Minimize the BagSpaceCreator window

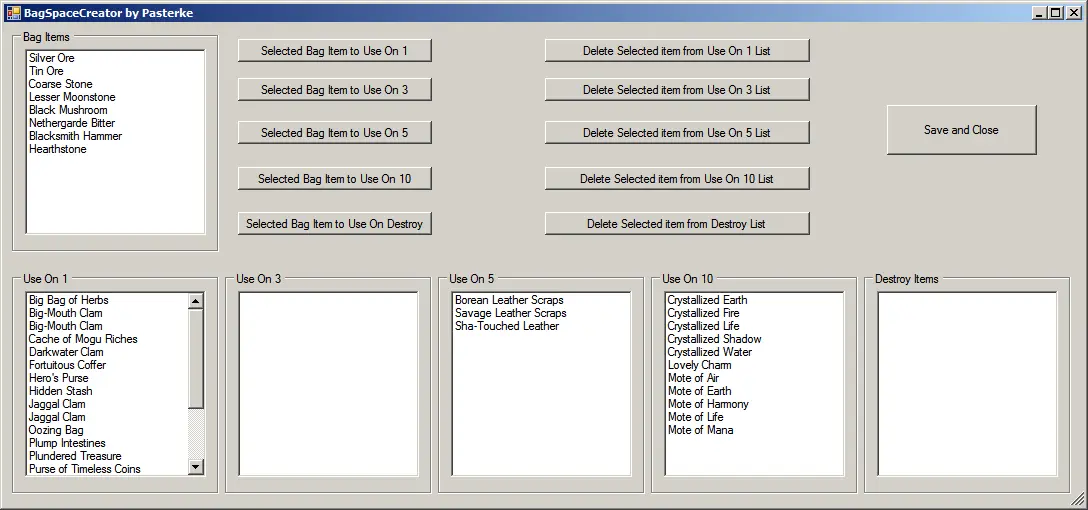pyautogui.click(x=1039, y=12)
